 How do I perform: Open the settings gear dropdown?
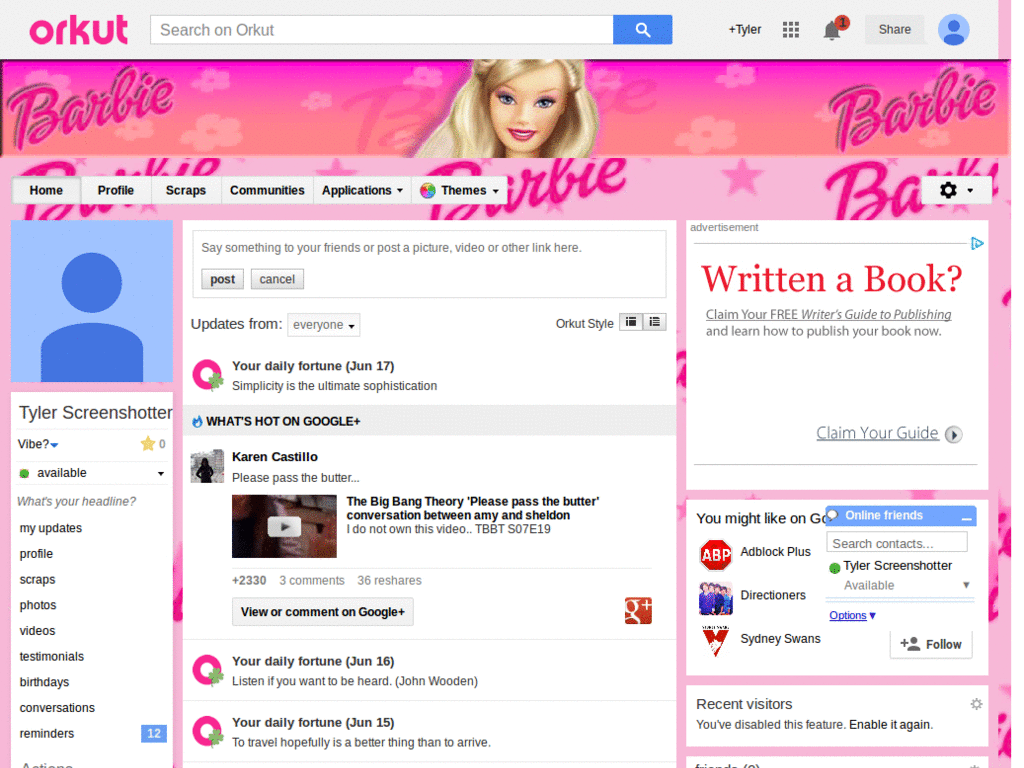pyautogui.click(x=956, y=190)
